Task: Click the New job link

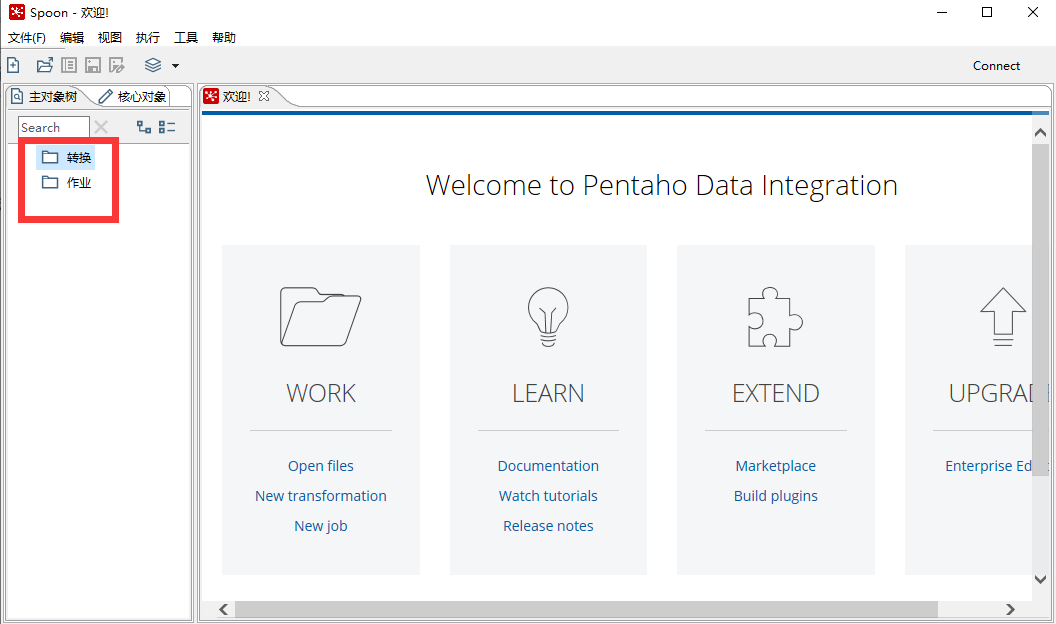Action: (321, 526)
